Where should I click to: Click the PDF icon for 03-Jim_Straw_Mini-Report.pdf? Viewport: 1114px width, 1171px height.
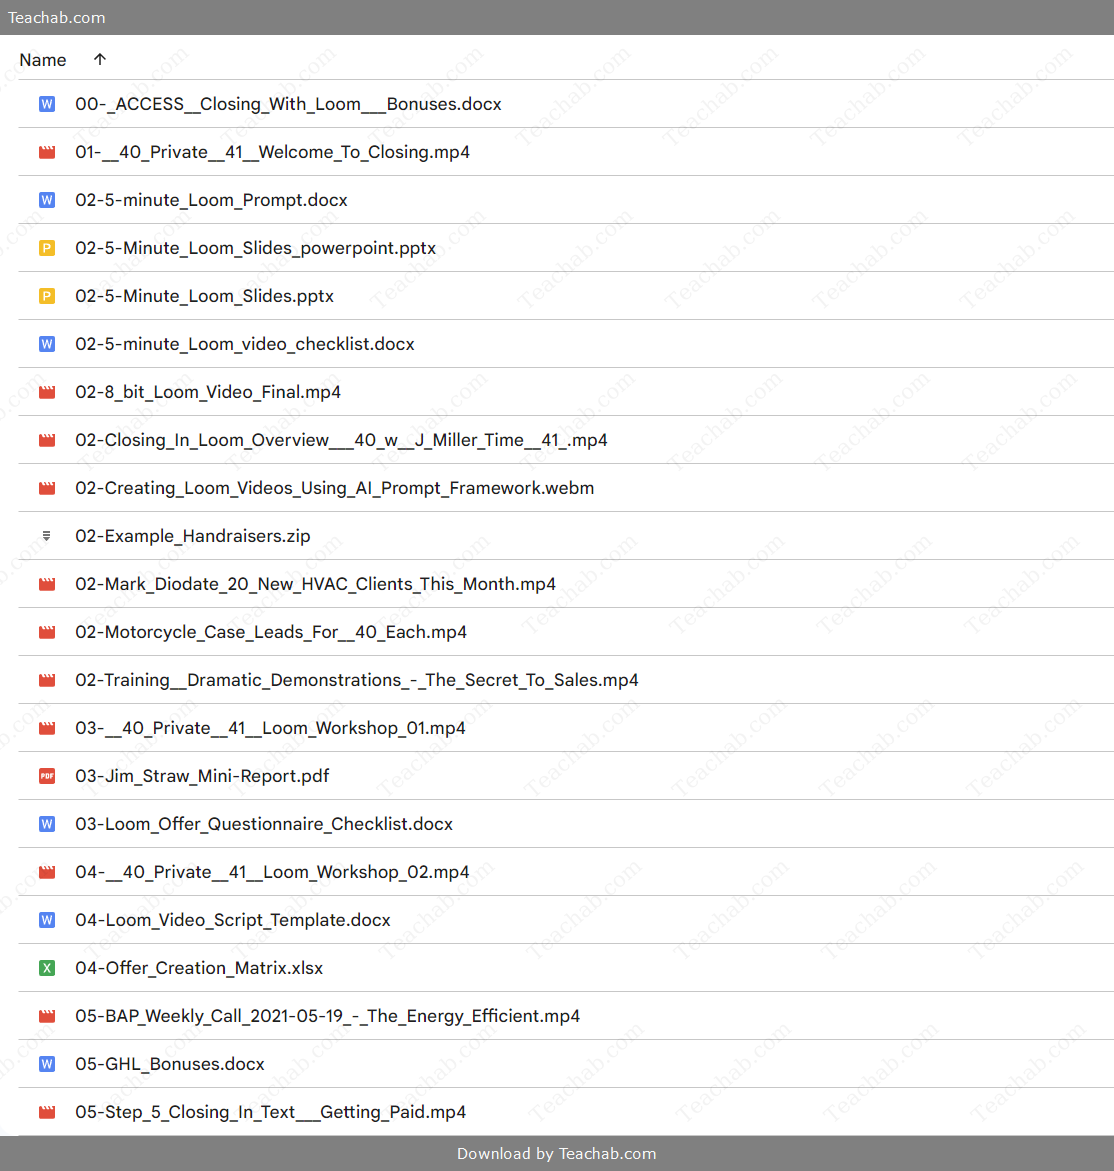(x=46, y=776)
